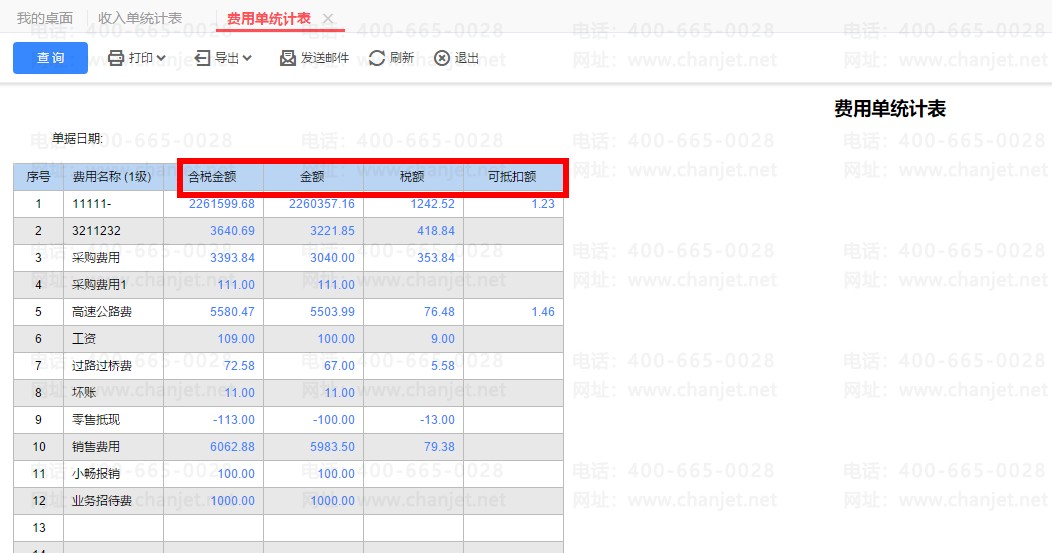Viewport: 1052px width, 553px height.
Task: Select the 零售抵现 expense name cell
Action: tap(113, 419)
